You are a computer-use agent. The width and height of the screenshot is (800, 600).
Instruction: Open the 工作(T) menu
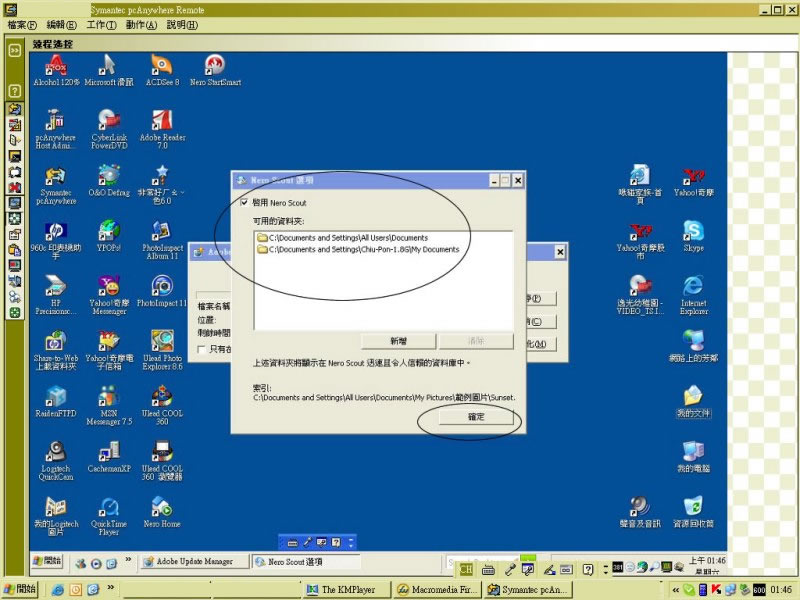(101, 25)
